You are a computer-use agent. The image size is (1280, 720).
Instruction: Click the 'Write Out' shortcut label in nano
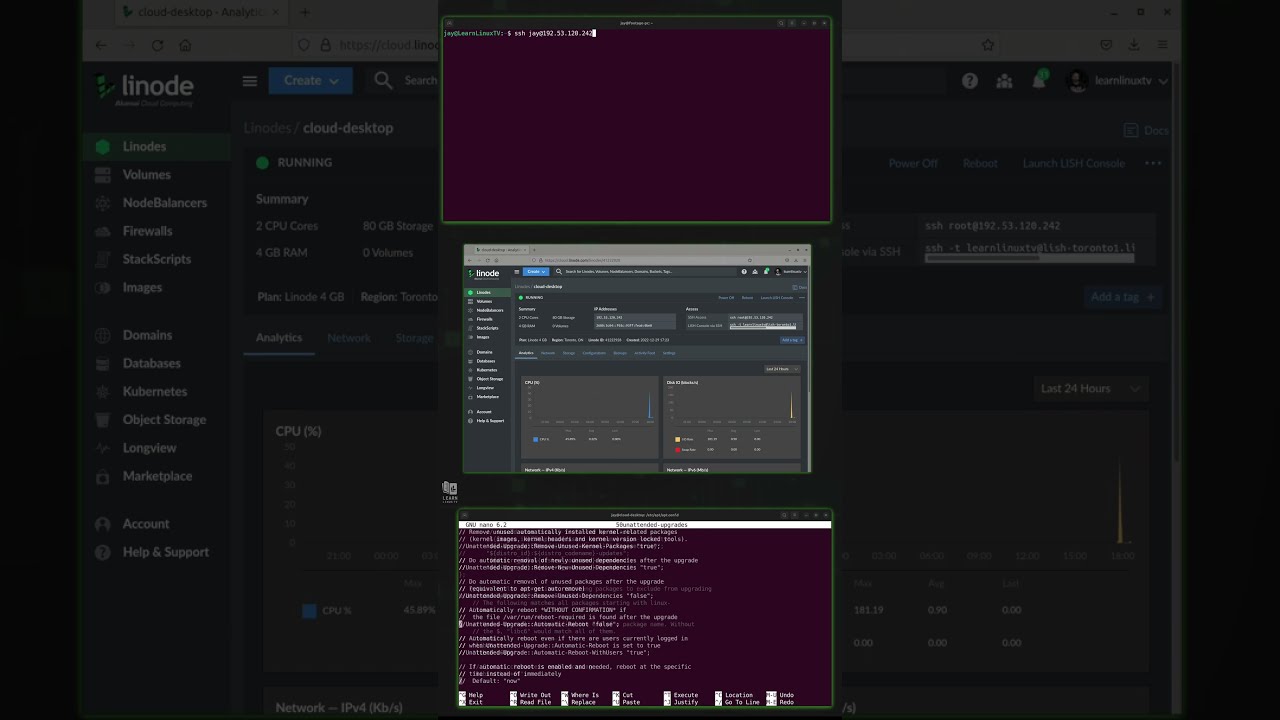(535, 695)
